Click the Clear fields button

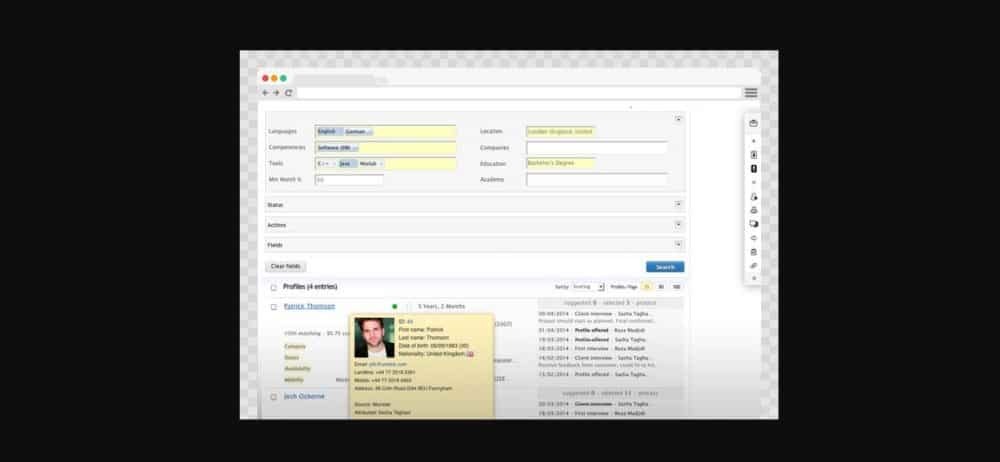[286, 267]
